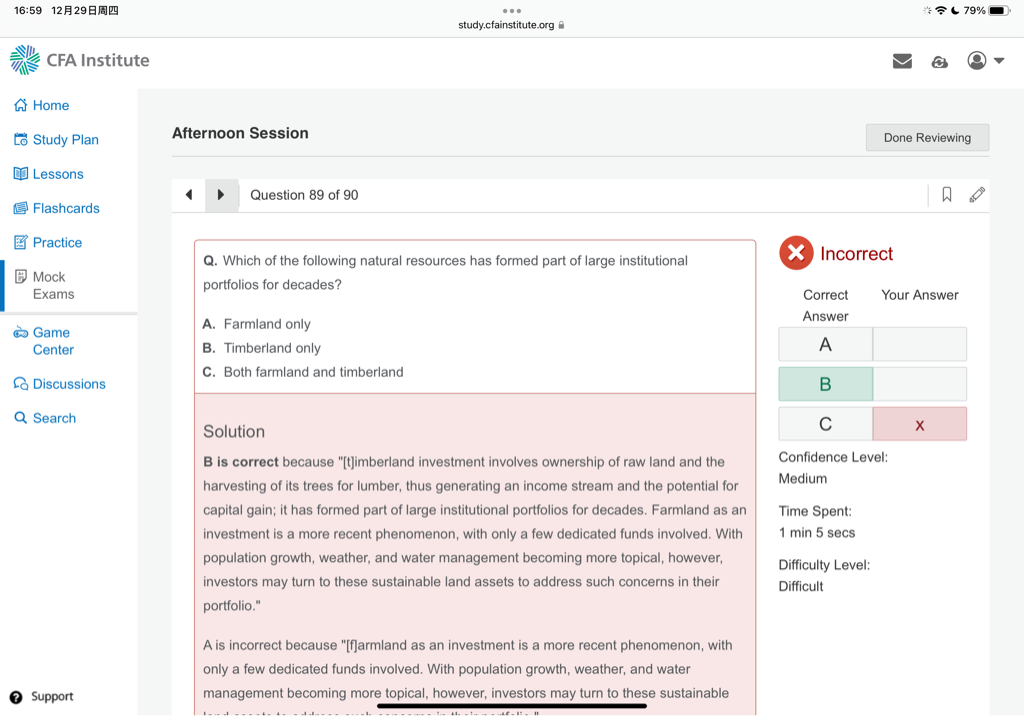Go to previous question arrow
This screenshot has width=1024, height=716.
[189, 195]
